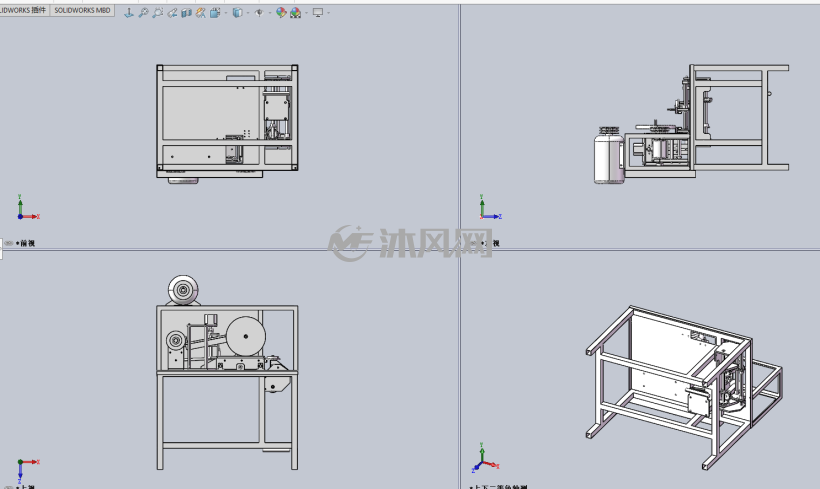Click the front view coordinate triad

tap(28, 208)
